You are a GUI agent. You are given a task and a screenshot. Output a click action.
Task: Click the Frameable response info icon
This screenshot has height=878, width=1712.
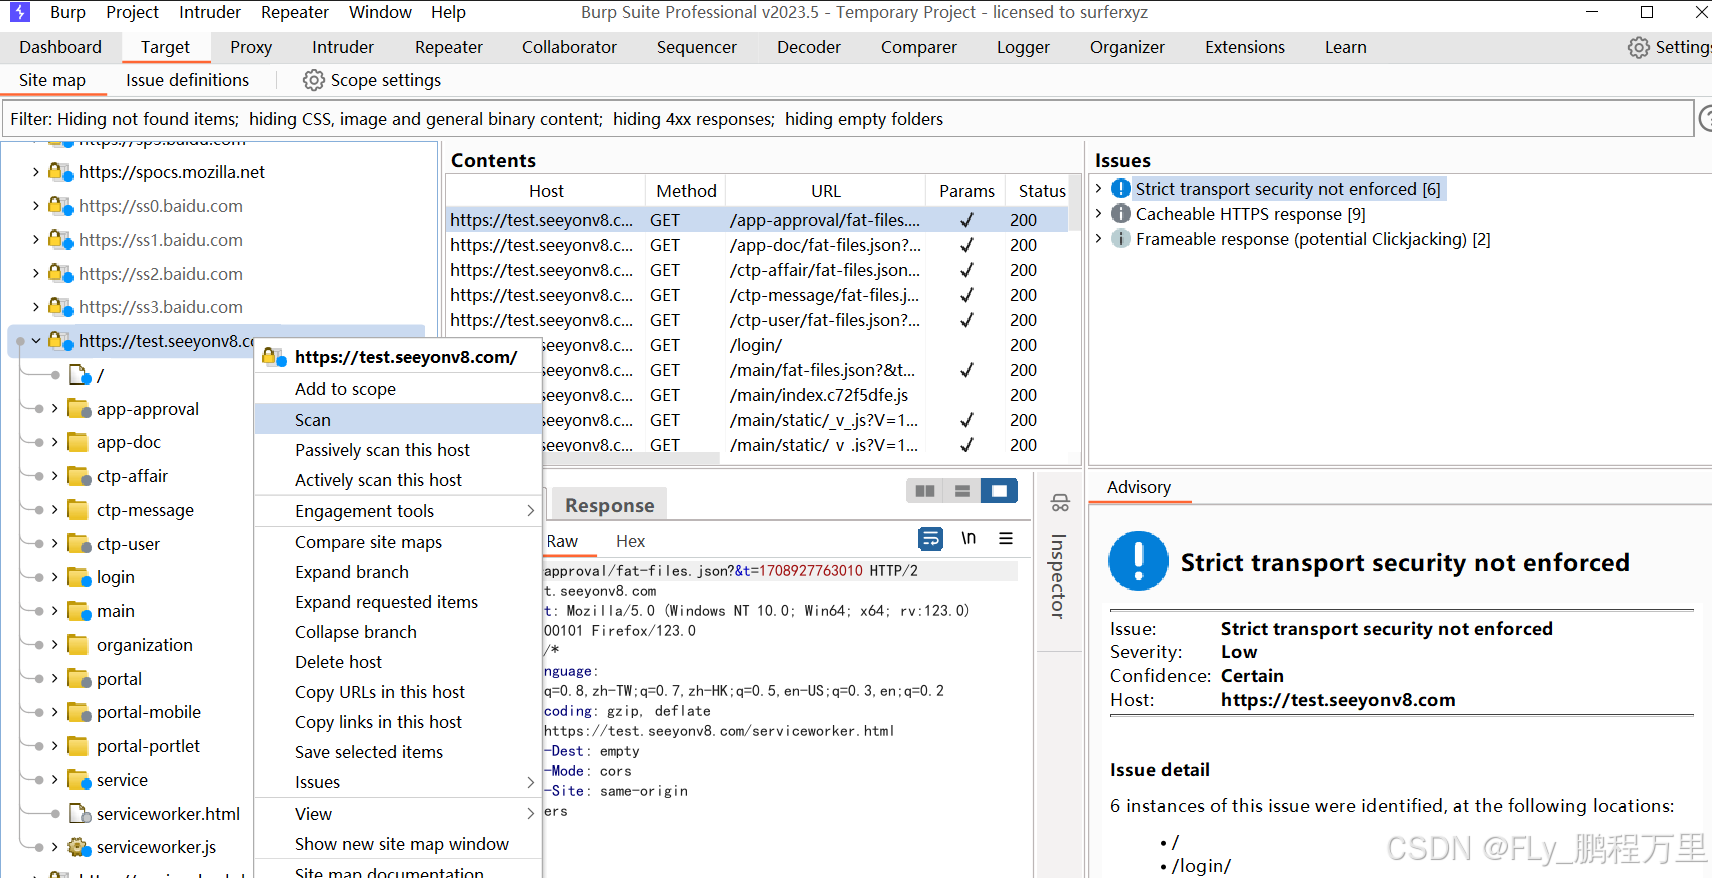click(x=1121, y=239)
